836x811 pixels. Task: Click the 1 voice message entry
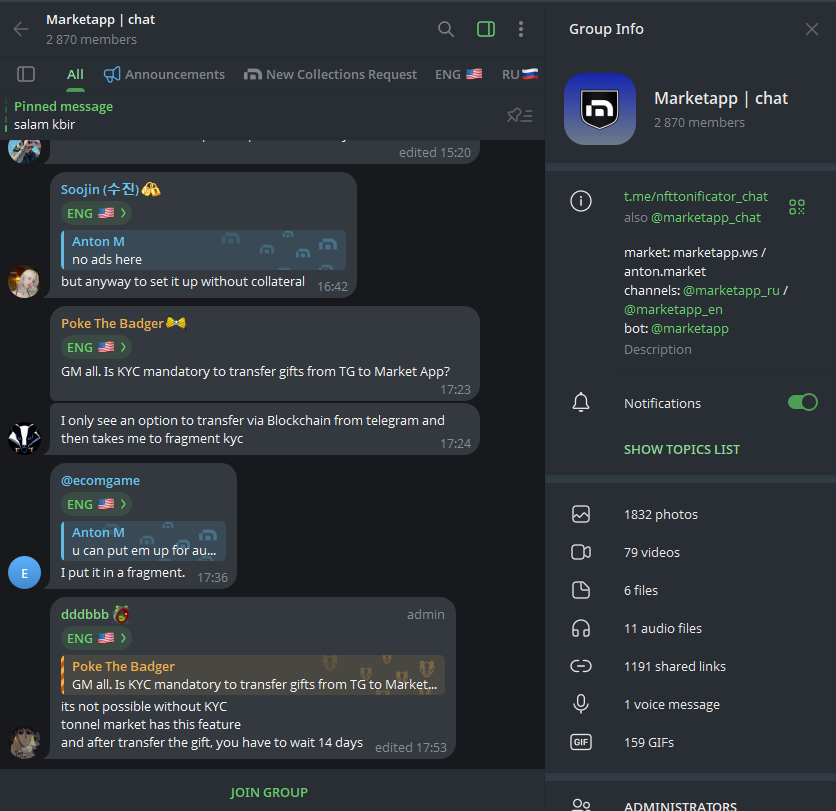(x=690, y=704)
